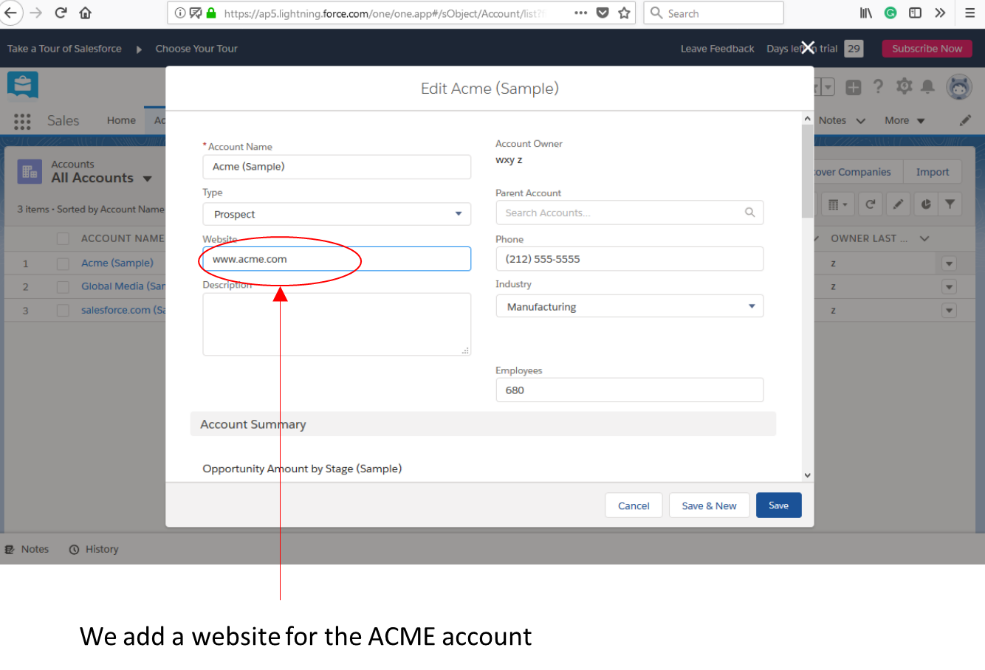Viewport: 985px width, 670px height.
Task: Click the help question mark icon
Action: pos(878,87)
